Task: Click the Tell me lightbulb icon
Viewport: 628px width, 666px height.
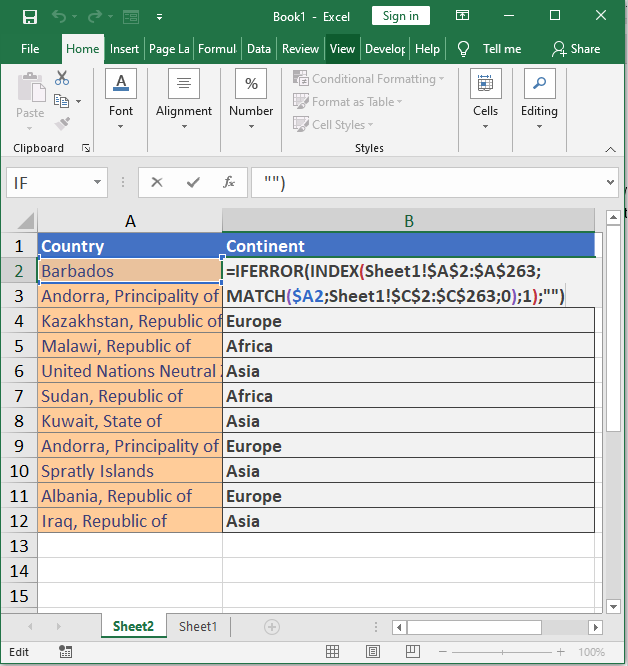Action: point(463,49)
